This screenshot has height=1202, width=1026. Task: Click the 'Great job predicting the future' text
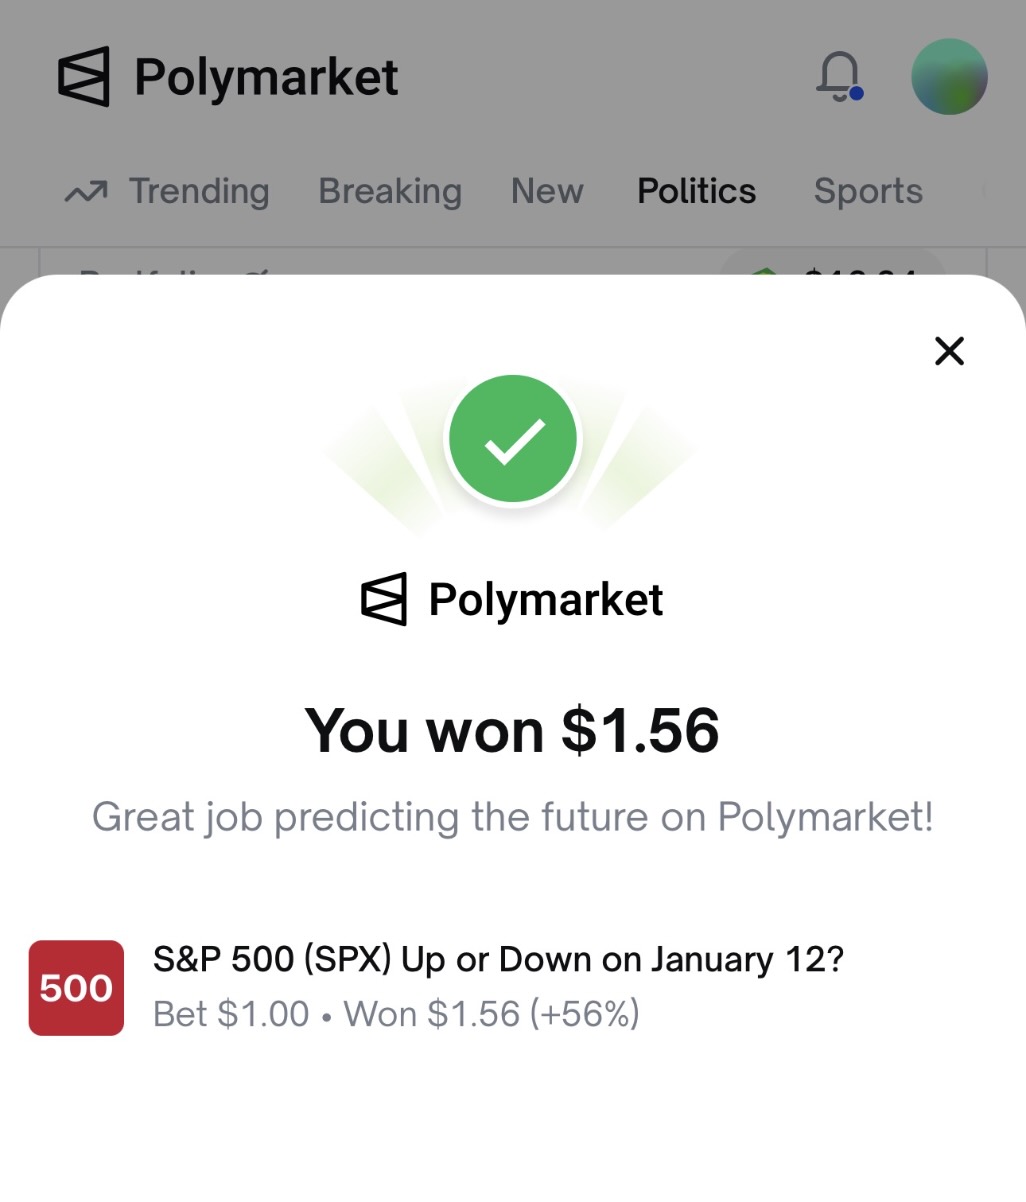(x=512, y=817)
